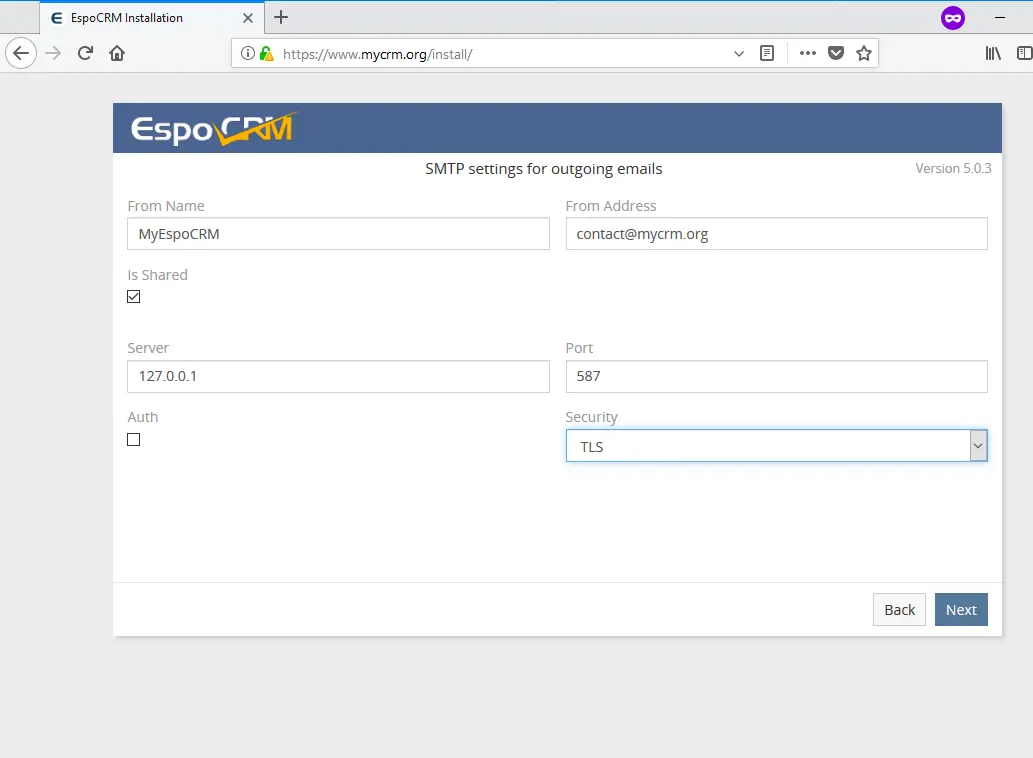Viewport: 1033px width, 758px height.
Task: Close the EspoCRM Installation tab
Action: pos(248,18)
